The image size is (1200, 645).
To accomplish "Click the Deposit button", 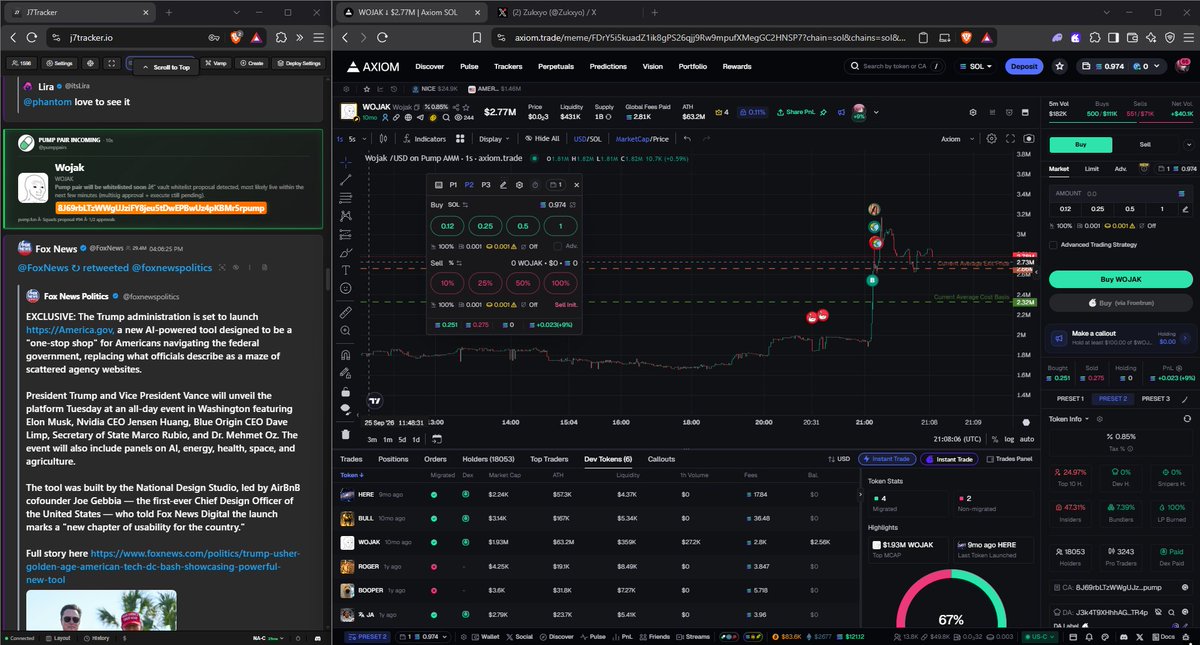I will click(1025, 66).
